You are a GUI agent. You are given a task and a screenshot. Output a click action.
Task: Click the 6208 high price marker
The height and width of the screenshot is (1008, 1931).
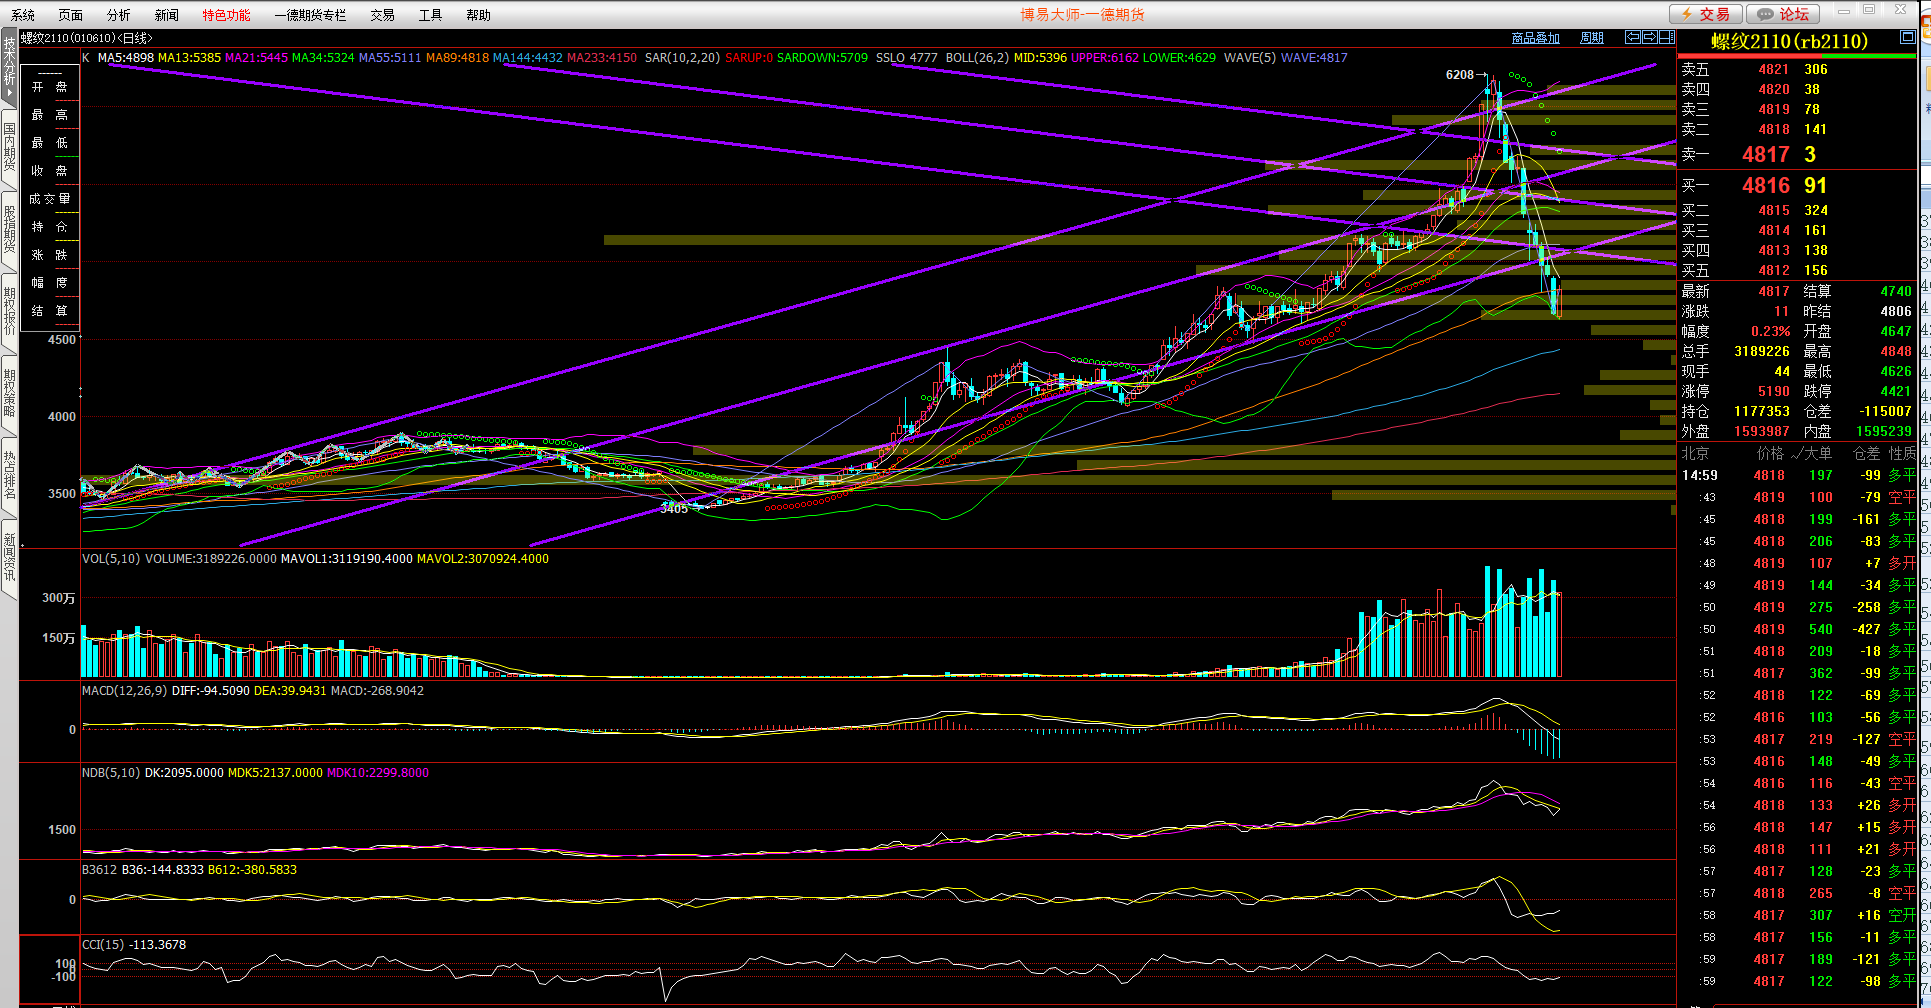1459,75
